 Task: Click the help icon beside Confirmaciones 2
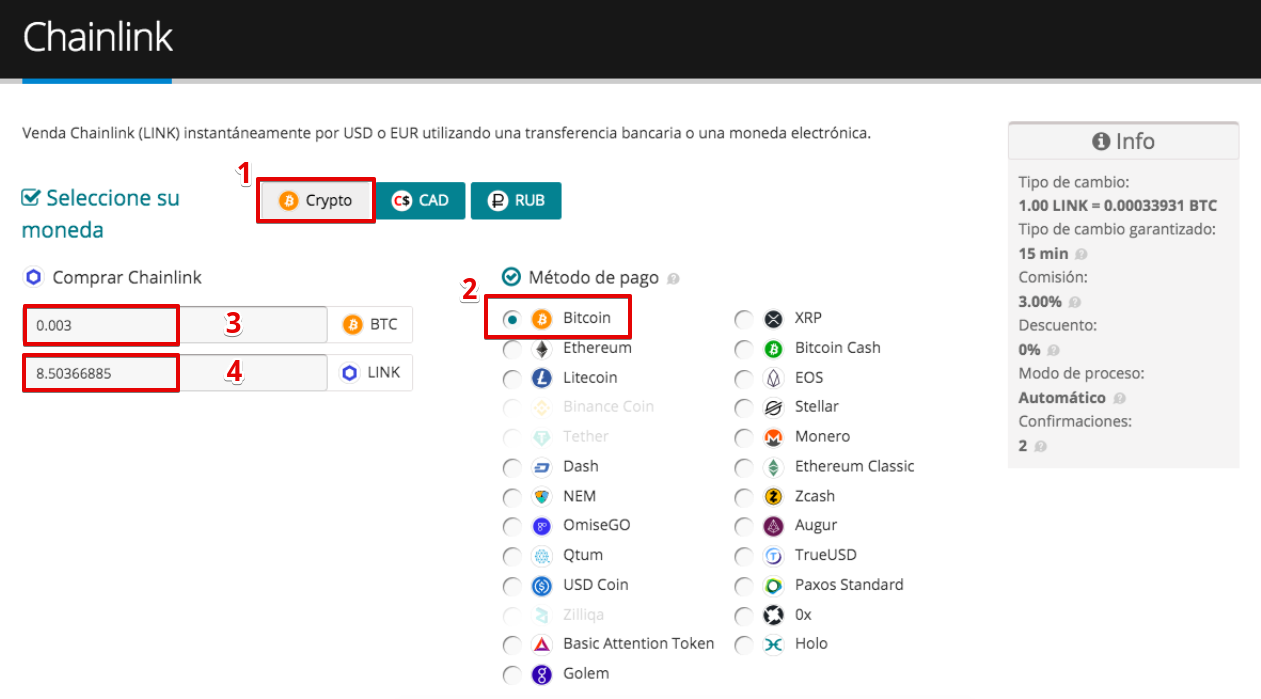tap(1040, 446)
